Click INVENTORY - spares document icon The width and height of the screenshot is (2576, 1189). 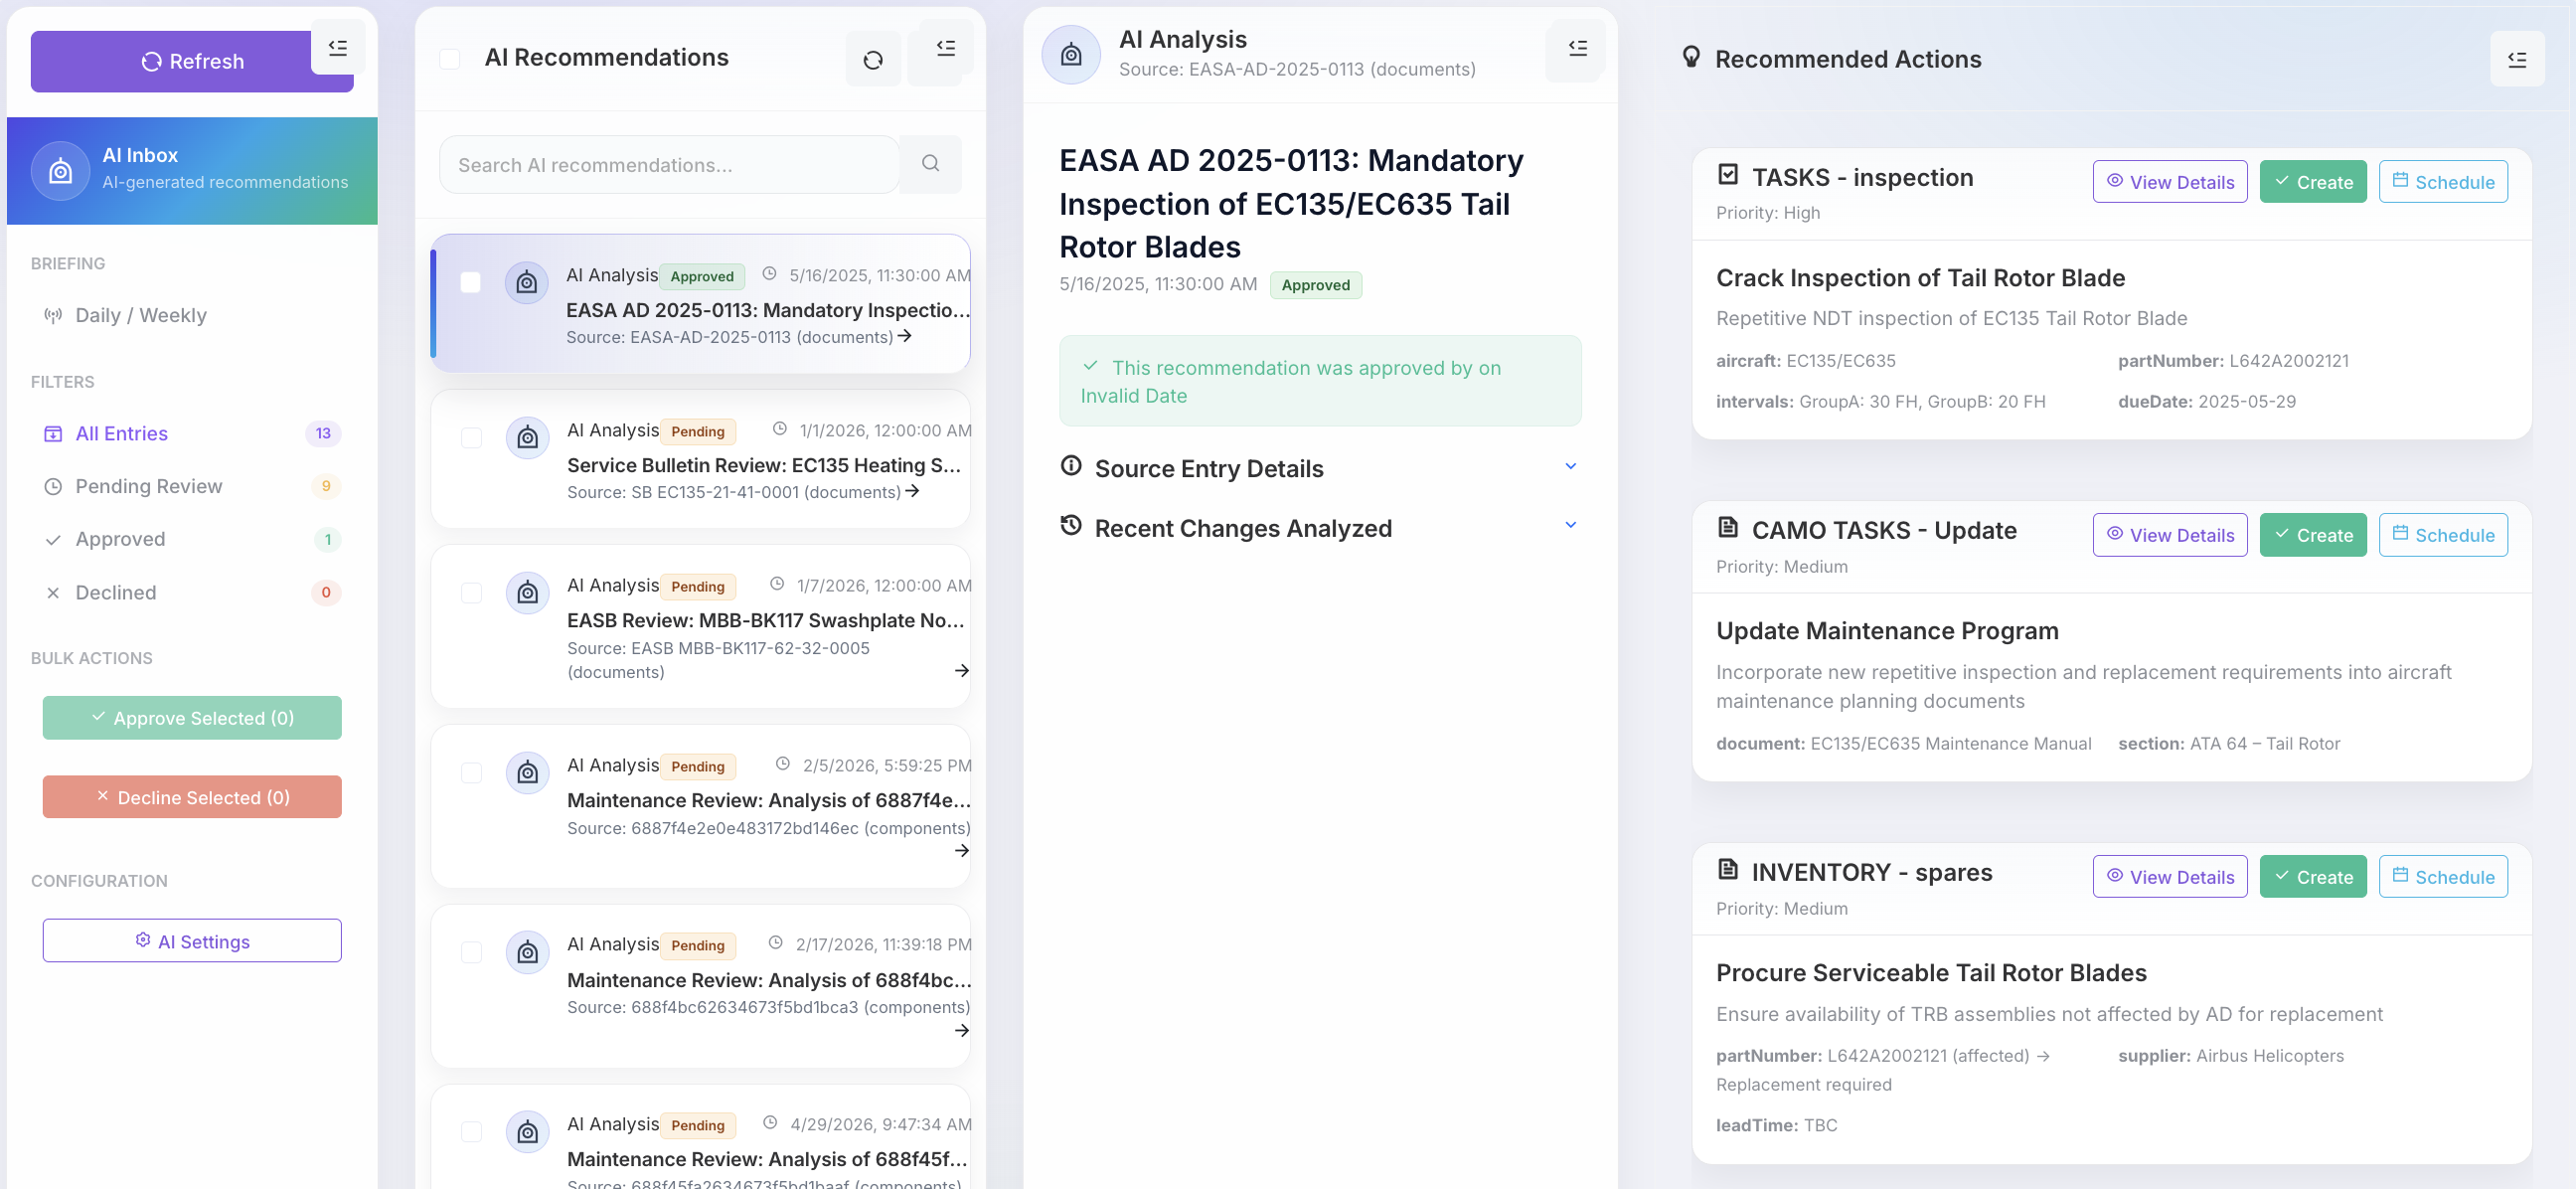(1727, 869)
